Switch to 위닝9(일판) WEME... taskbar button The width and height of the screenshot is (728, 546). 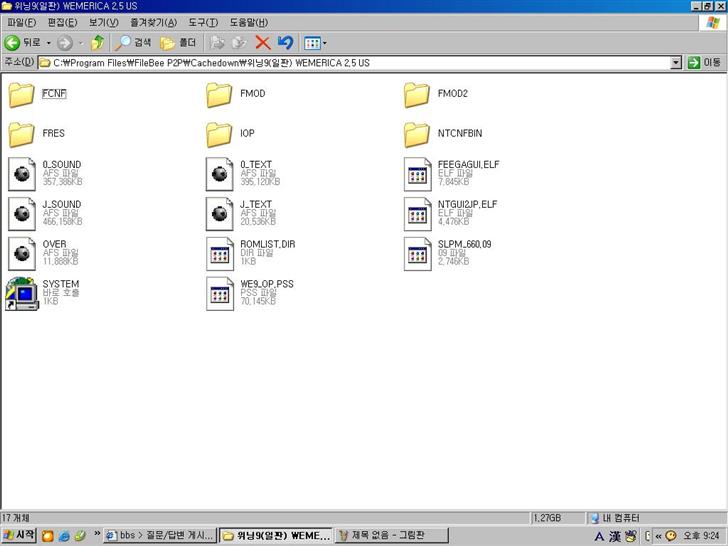point(276,535)
